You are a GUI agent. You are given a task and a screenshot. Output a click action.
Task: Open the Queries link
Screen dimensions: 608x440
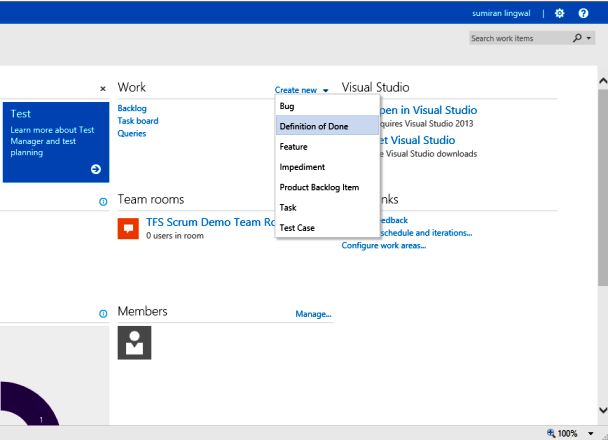(132, 133)
